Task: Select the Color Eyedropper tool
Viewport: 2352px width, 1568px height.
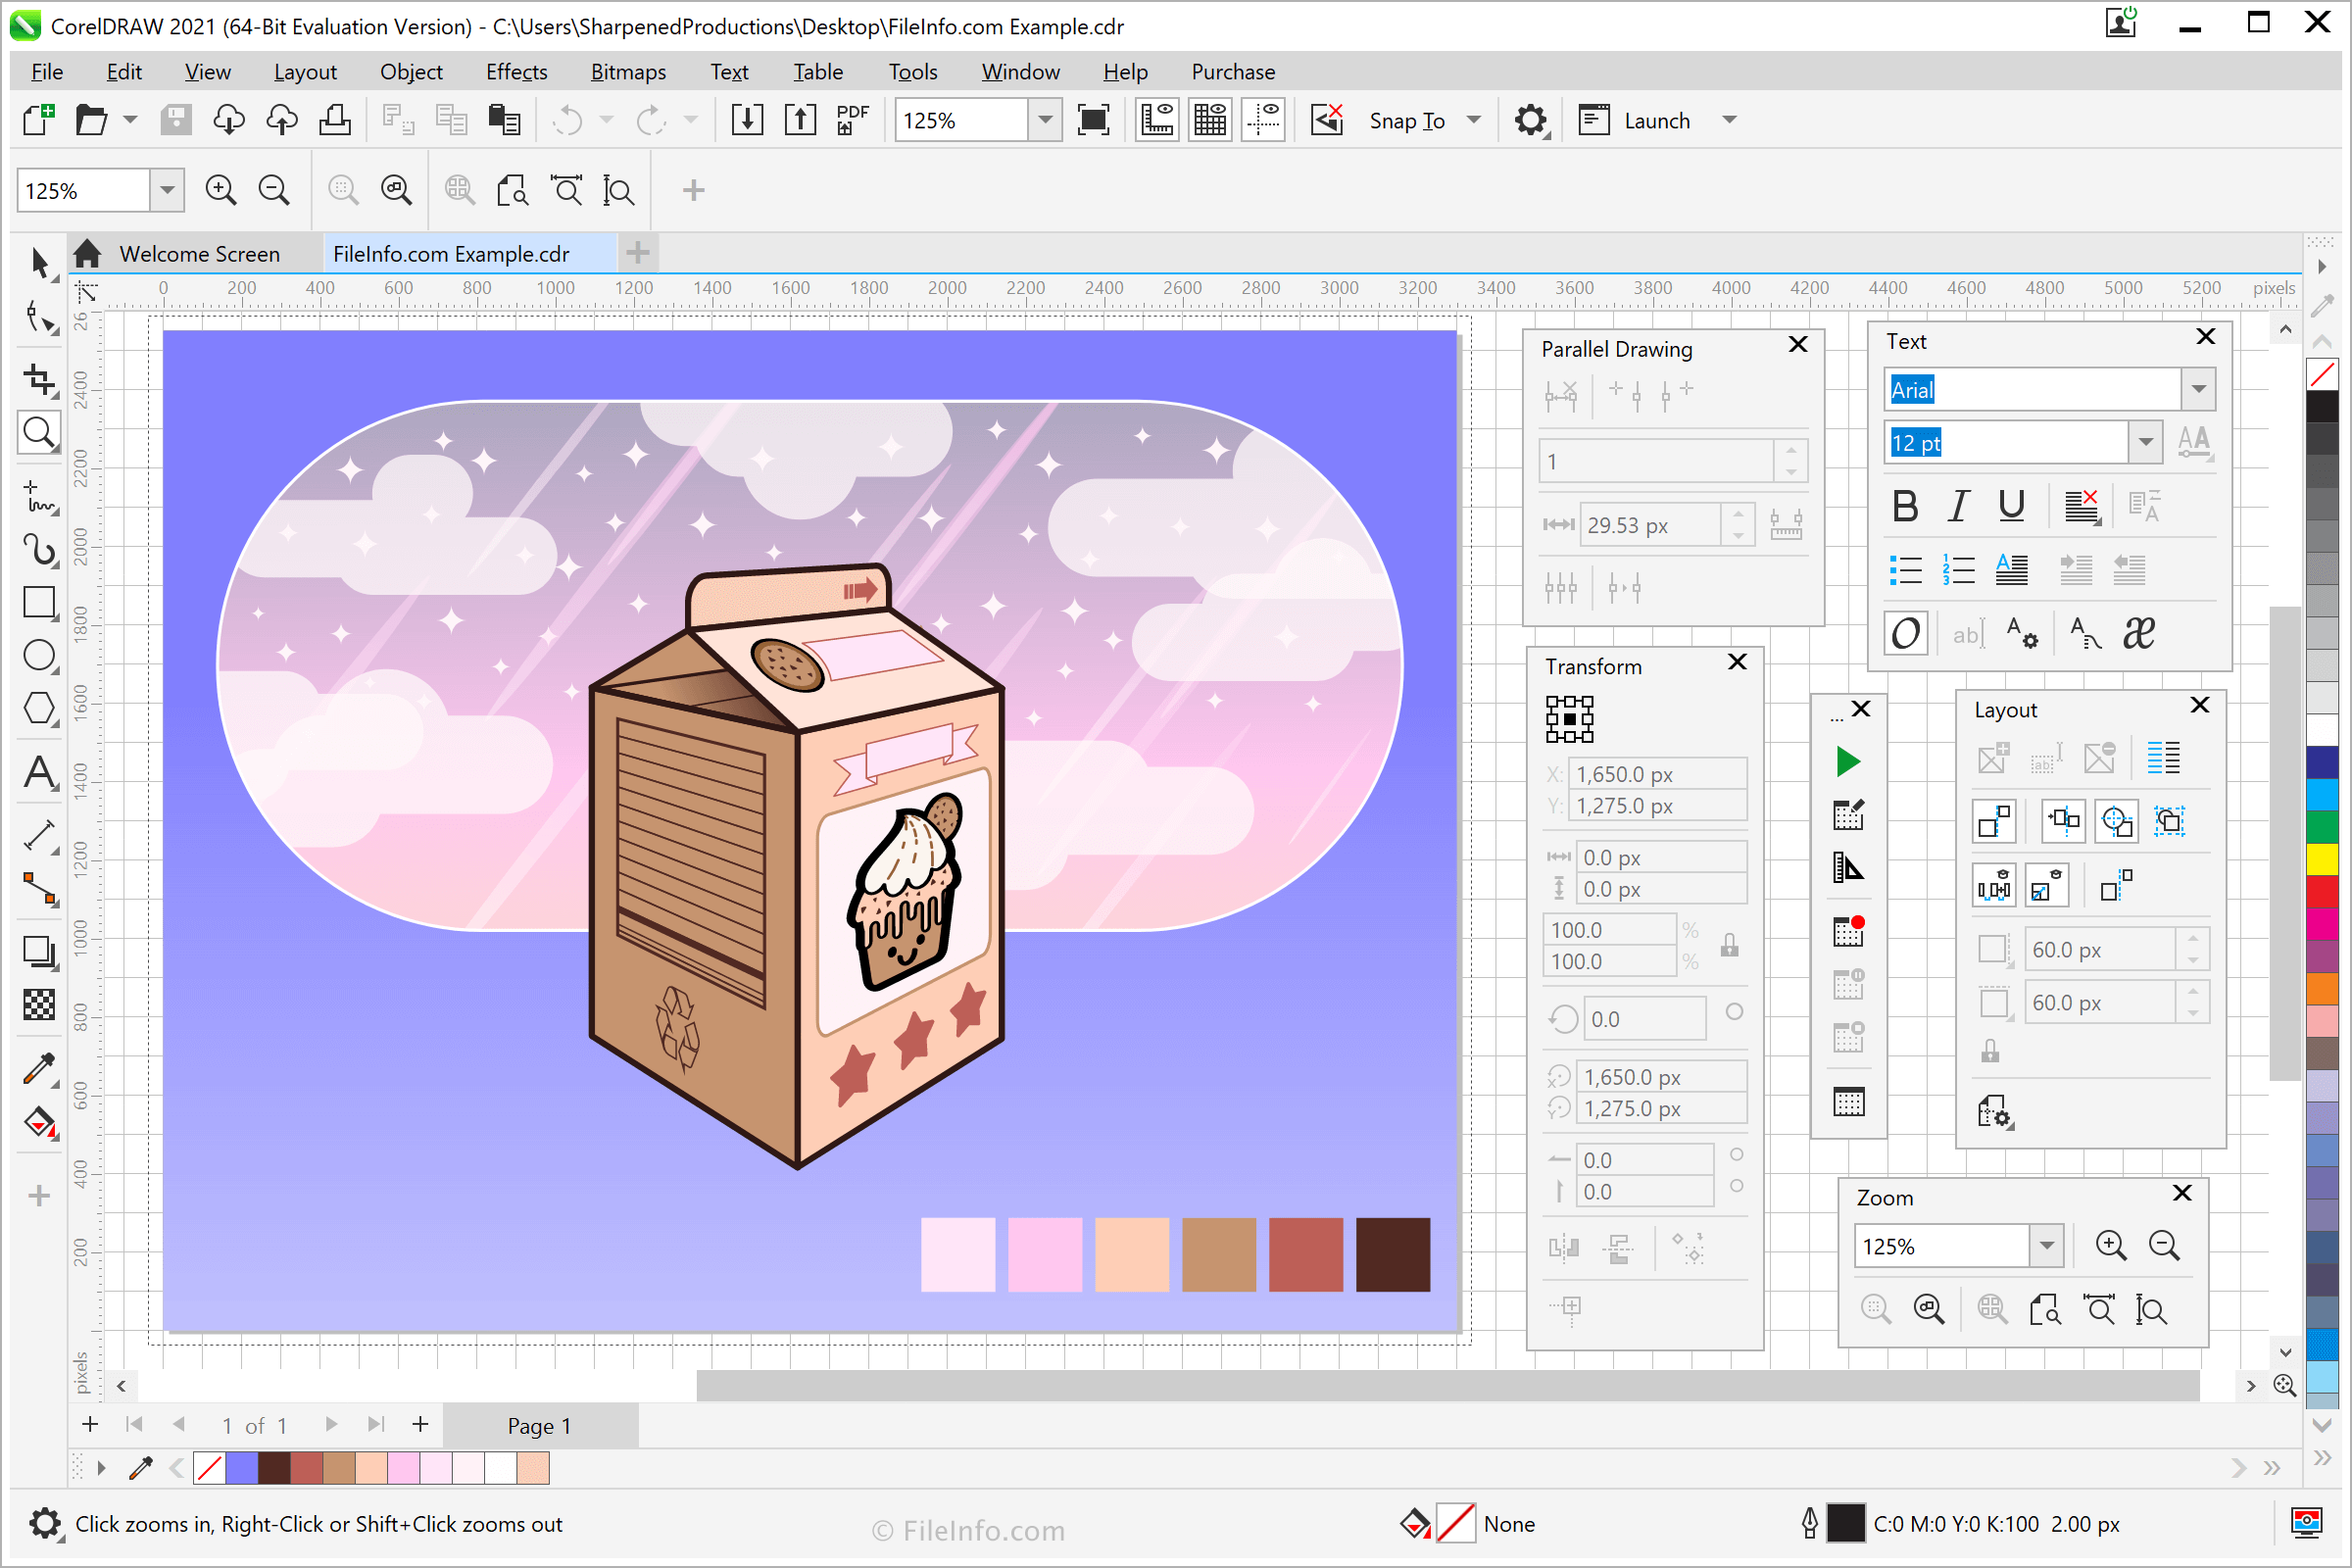Action: click(39, 1069)
